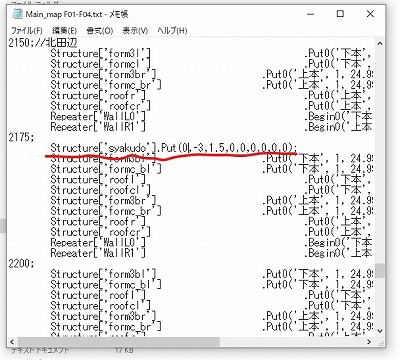Click the Notepad icon in title bar
This screenshot has height=360, width=400.
click(17, 14)
